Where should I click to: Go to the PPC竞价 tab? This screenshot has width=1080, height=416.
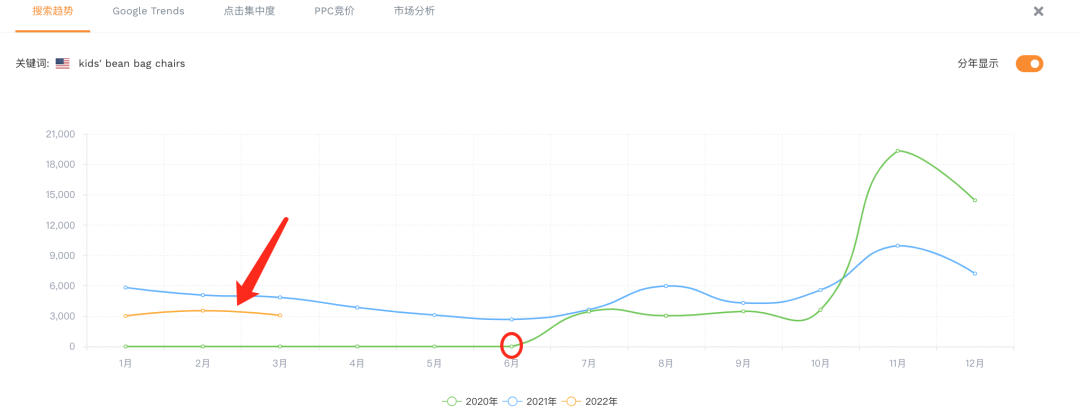(327, 11)
